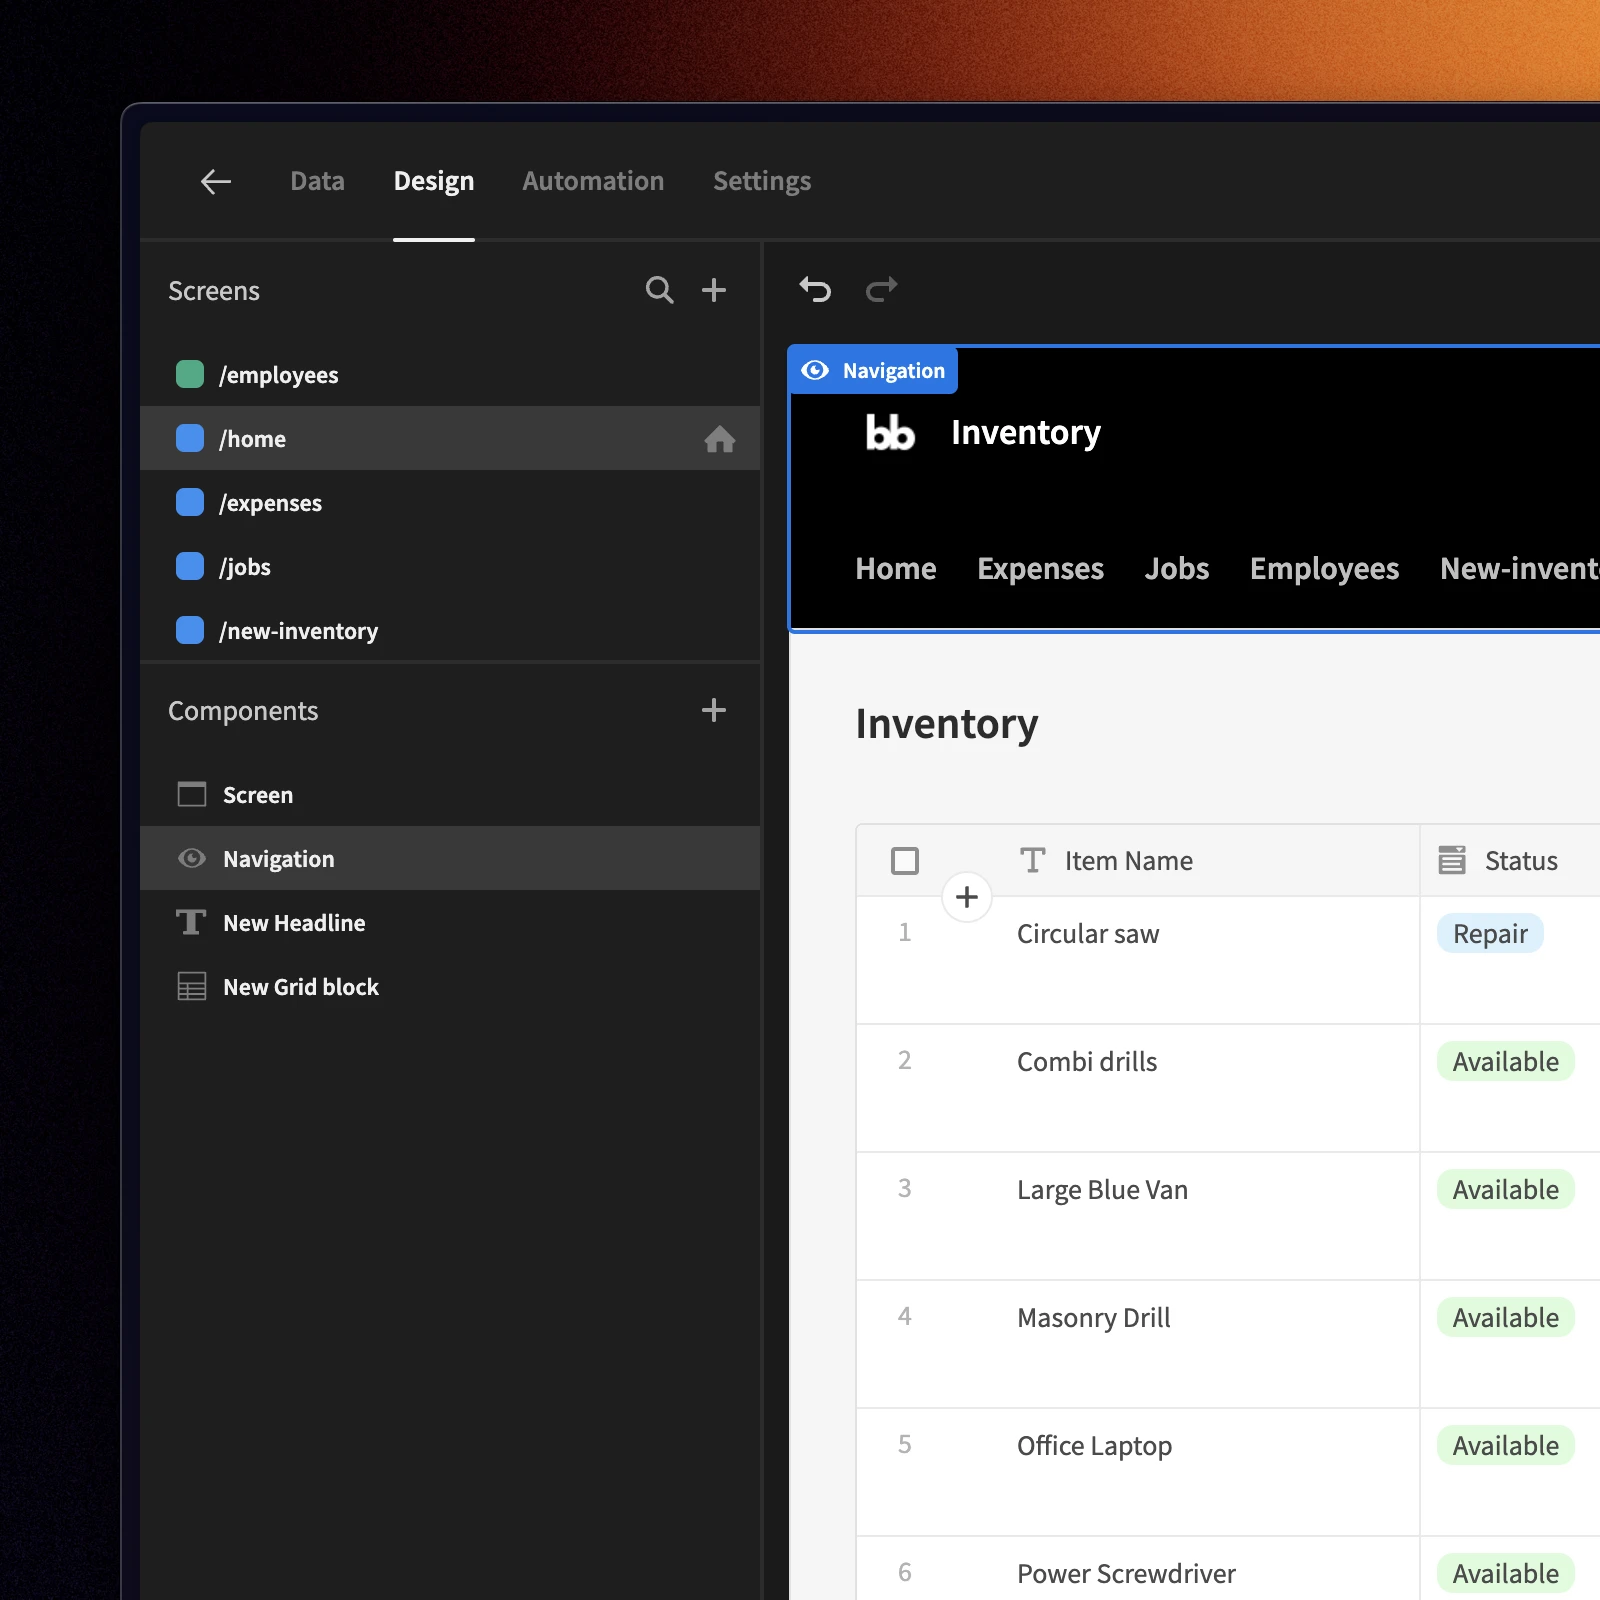Image resolution: width=1600 pixels, height=1600 pixels.
Task: Open the Automation tab
Action: tap(593, 181)
